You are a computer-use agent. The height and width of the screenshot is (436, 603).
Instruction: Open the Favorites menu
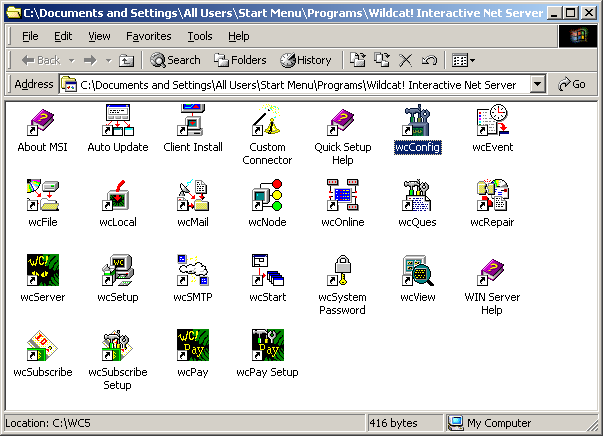(148, 37)
